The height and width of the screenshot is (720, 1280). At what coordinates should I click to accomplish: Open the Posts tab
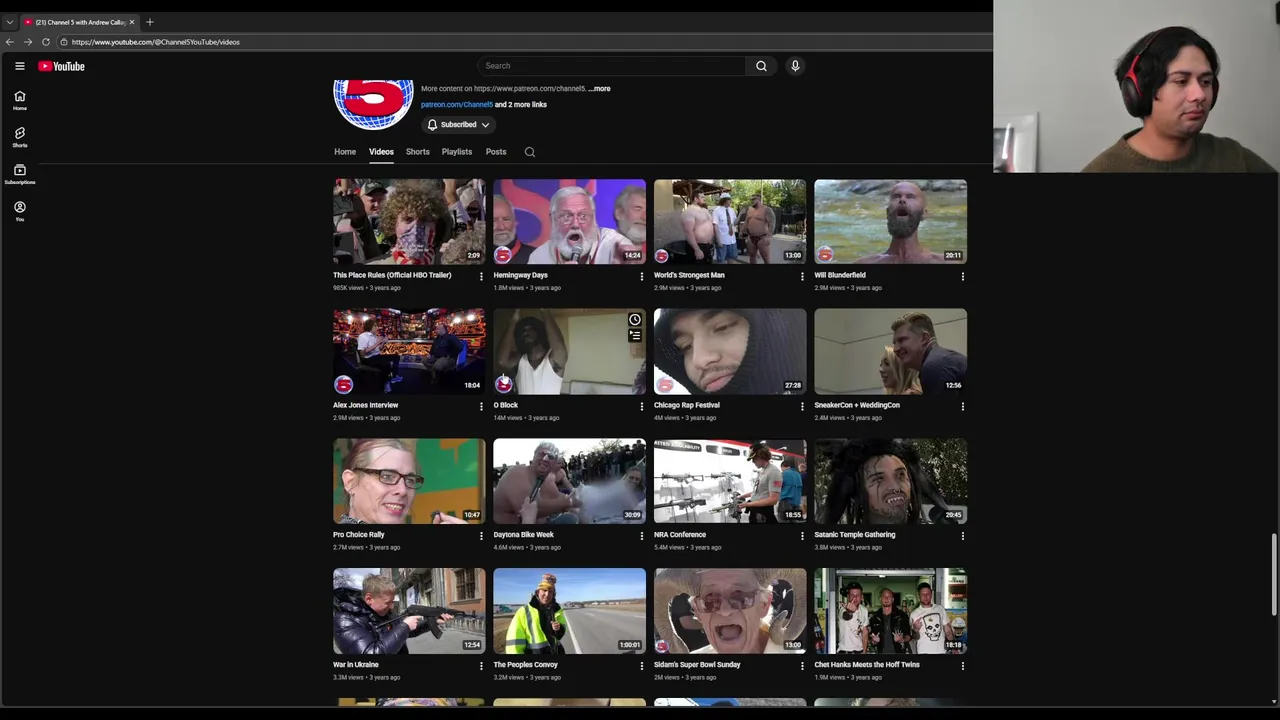click(x=496, y=152)
